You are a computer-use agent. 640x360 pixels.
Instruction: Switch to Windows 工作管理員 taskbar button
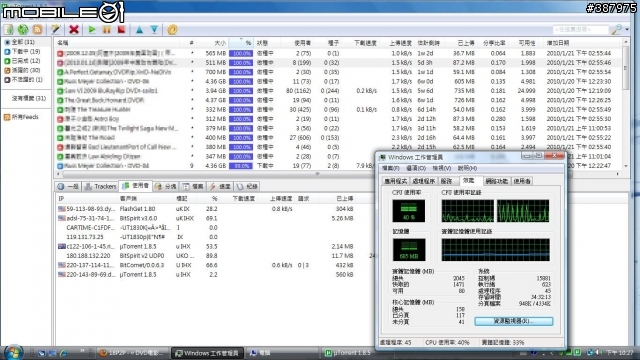[207, 353]
